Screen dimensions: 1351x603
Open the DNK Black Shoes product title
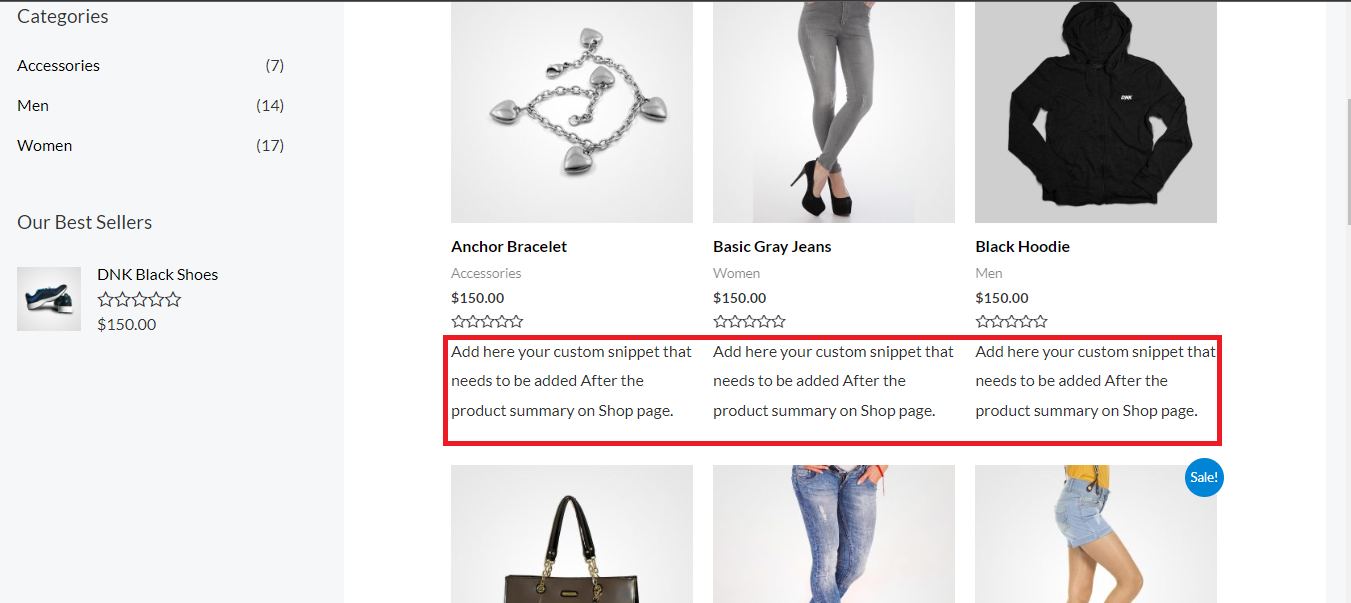pyautogui.click(x=157, y=275)
